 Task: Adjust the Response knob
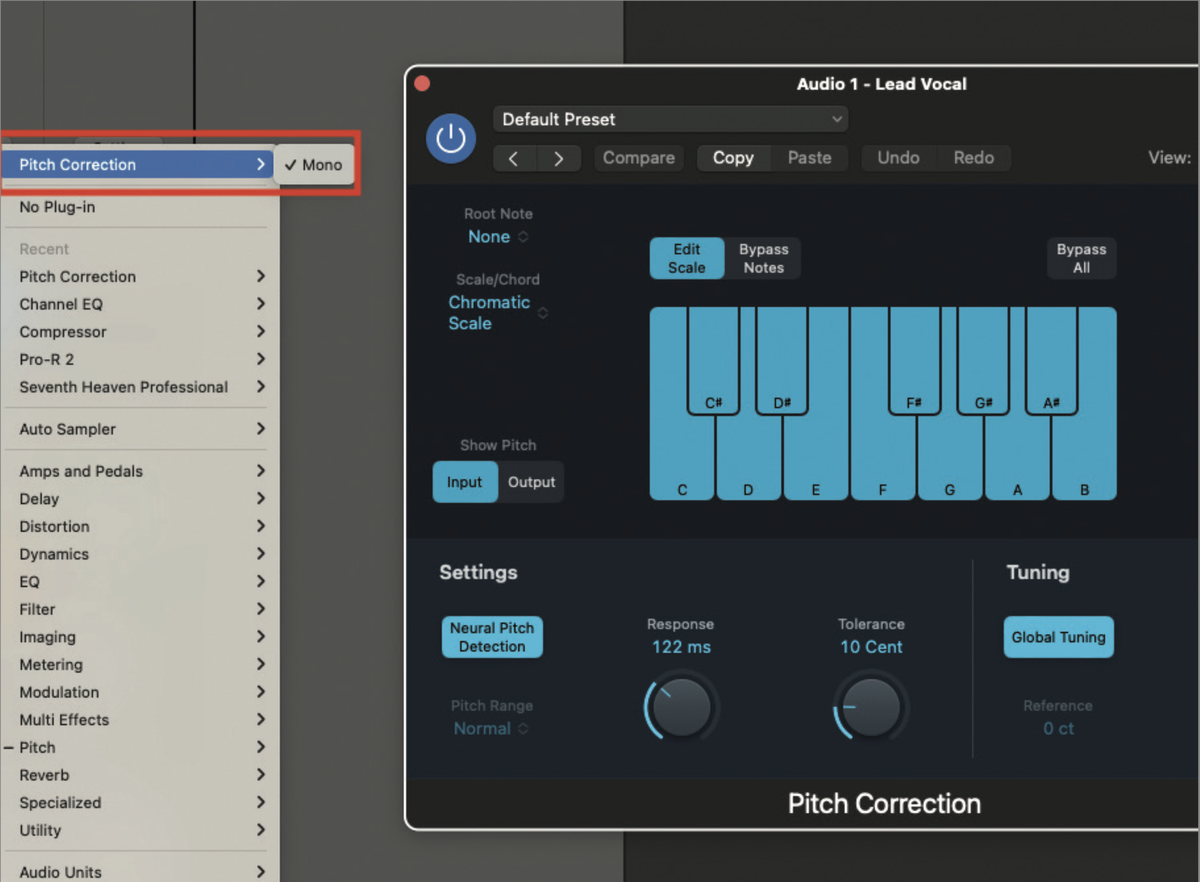point(681,707)
